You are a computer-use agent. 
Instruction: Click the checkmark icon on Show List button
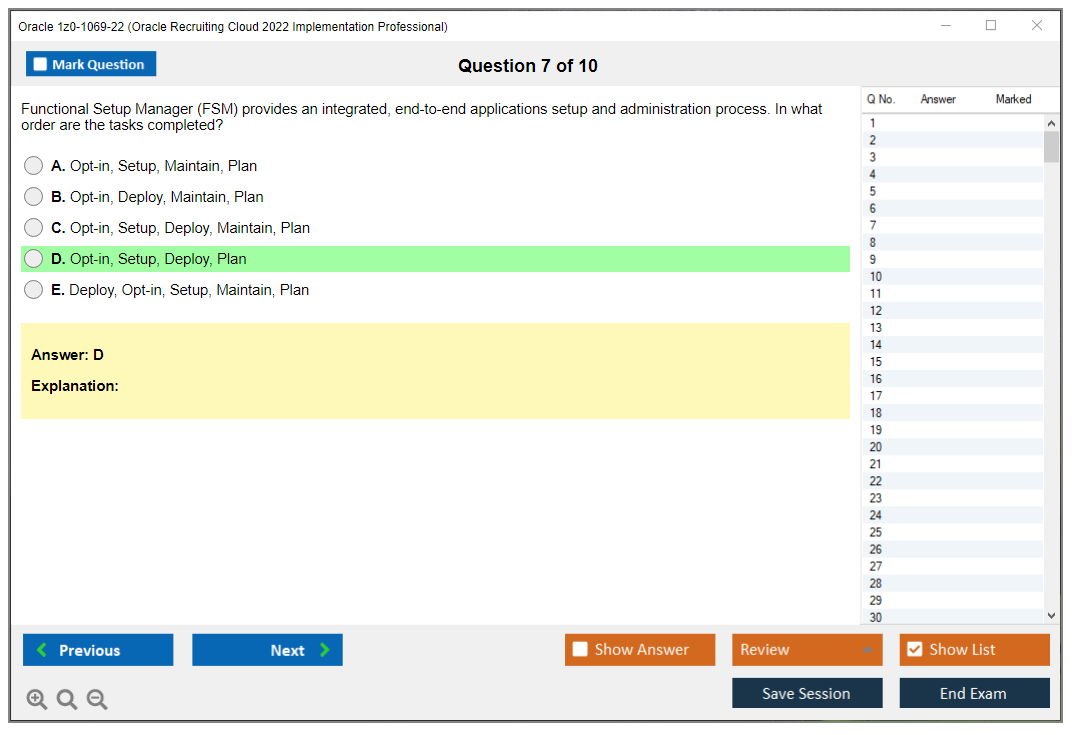[x=914, y=649]
